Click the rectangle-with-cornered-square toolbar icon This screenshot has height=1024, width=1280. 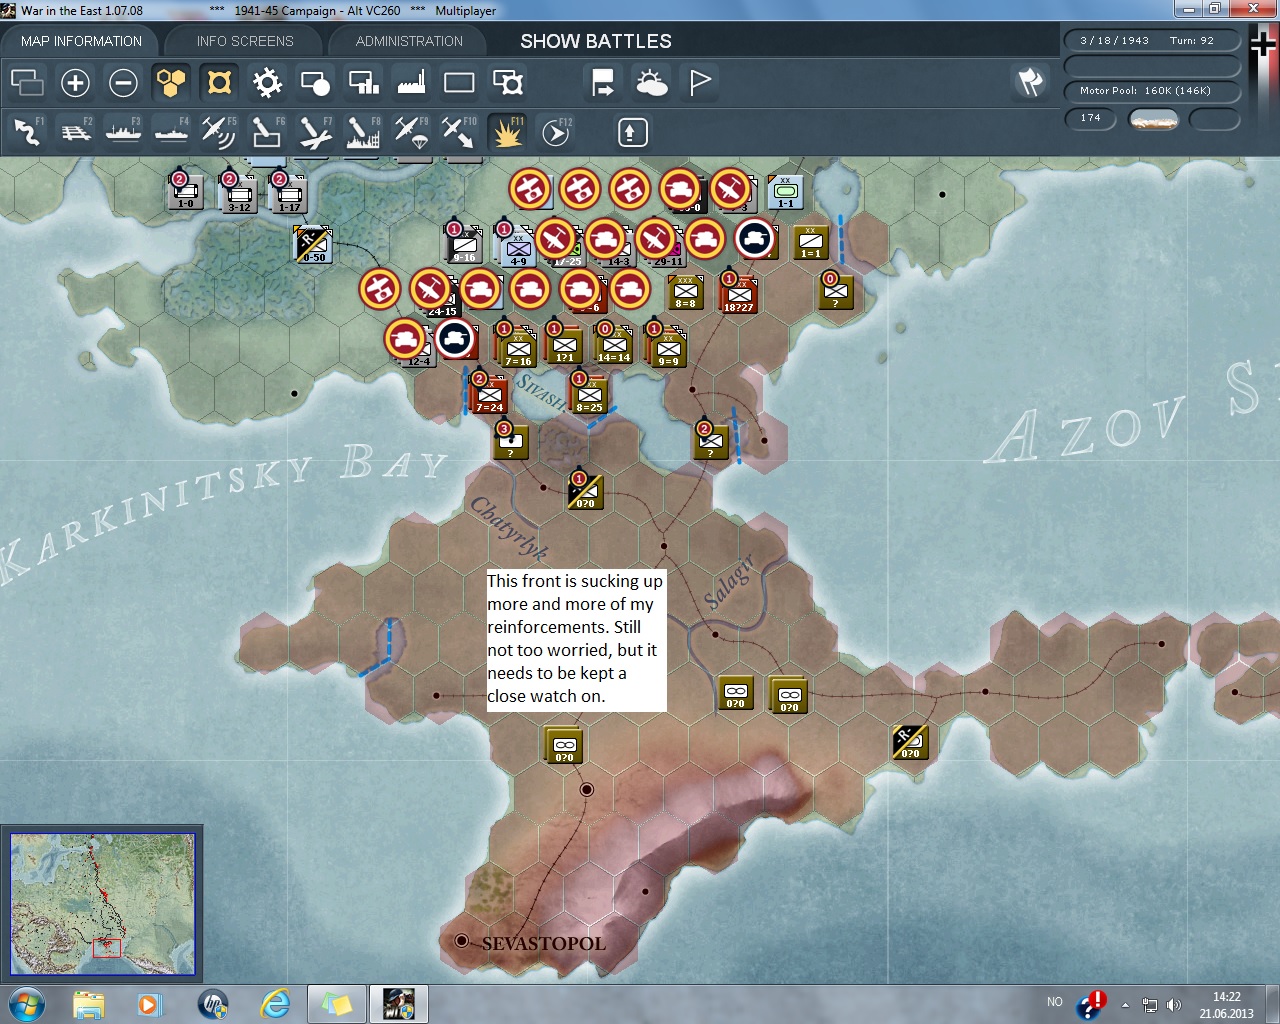click(x=507, y=82)
